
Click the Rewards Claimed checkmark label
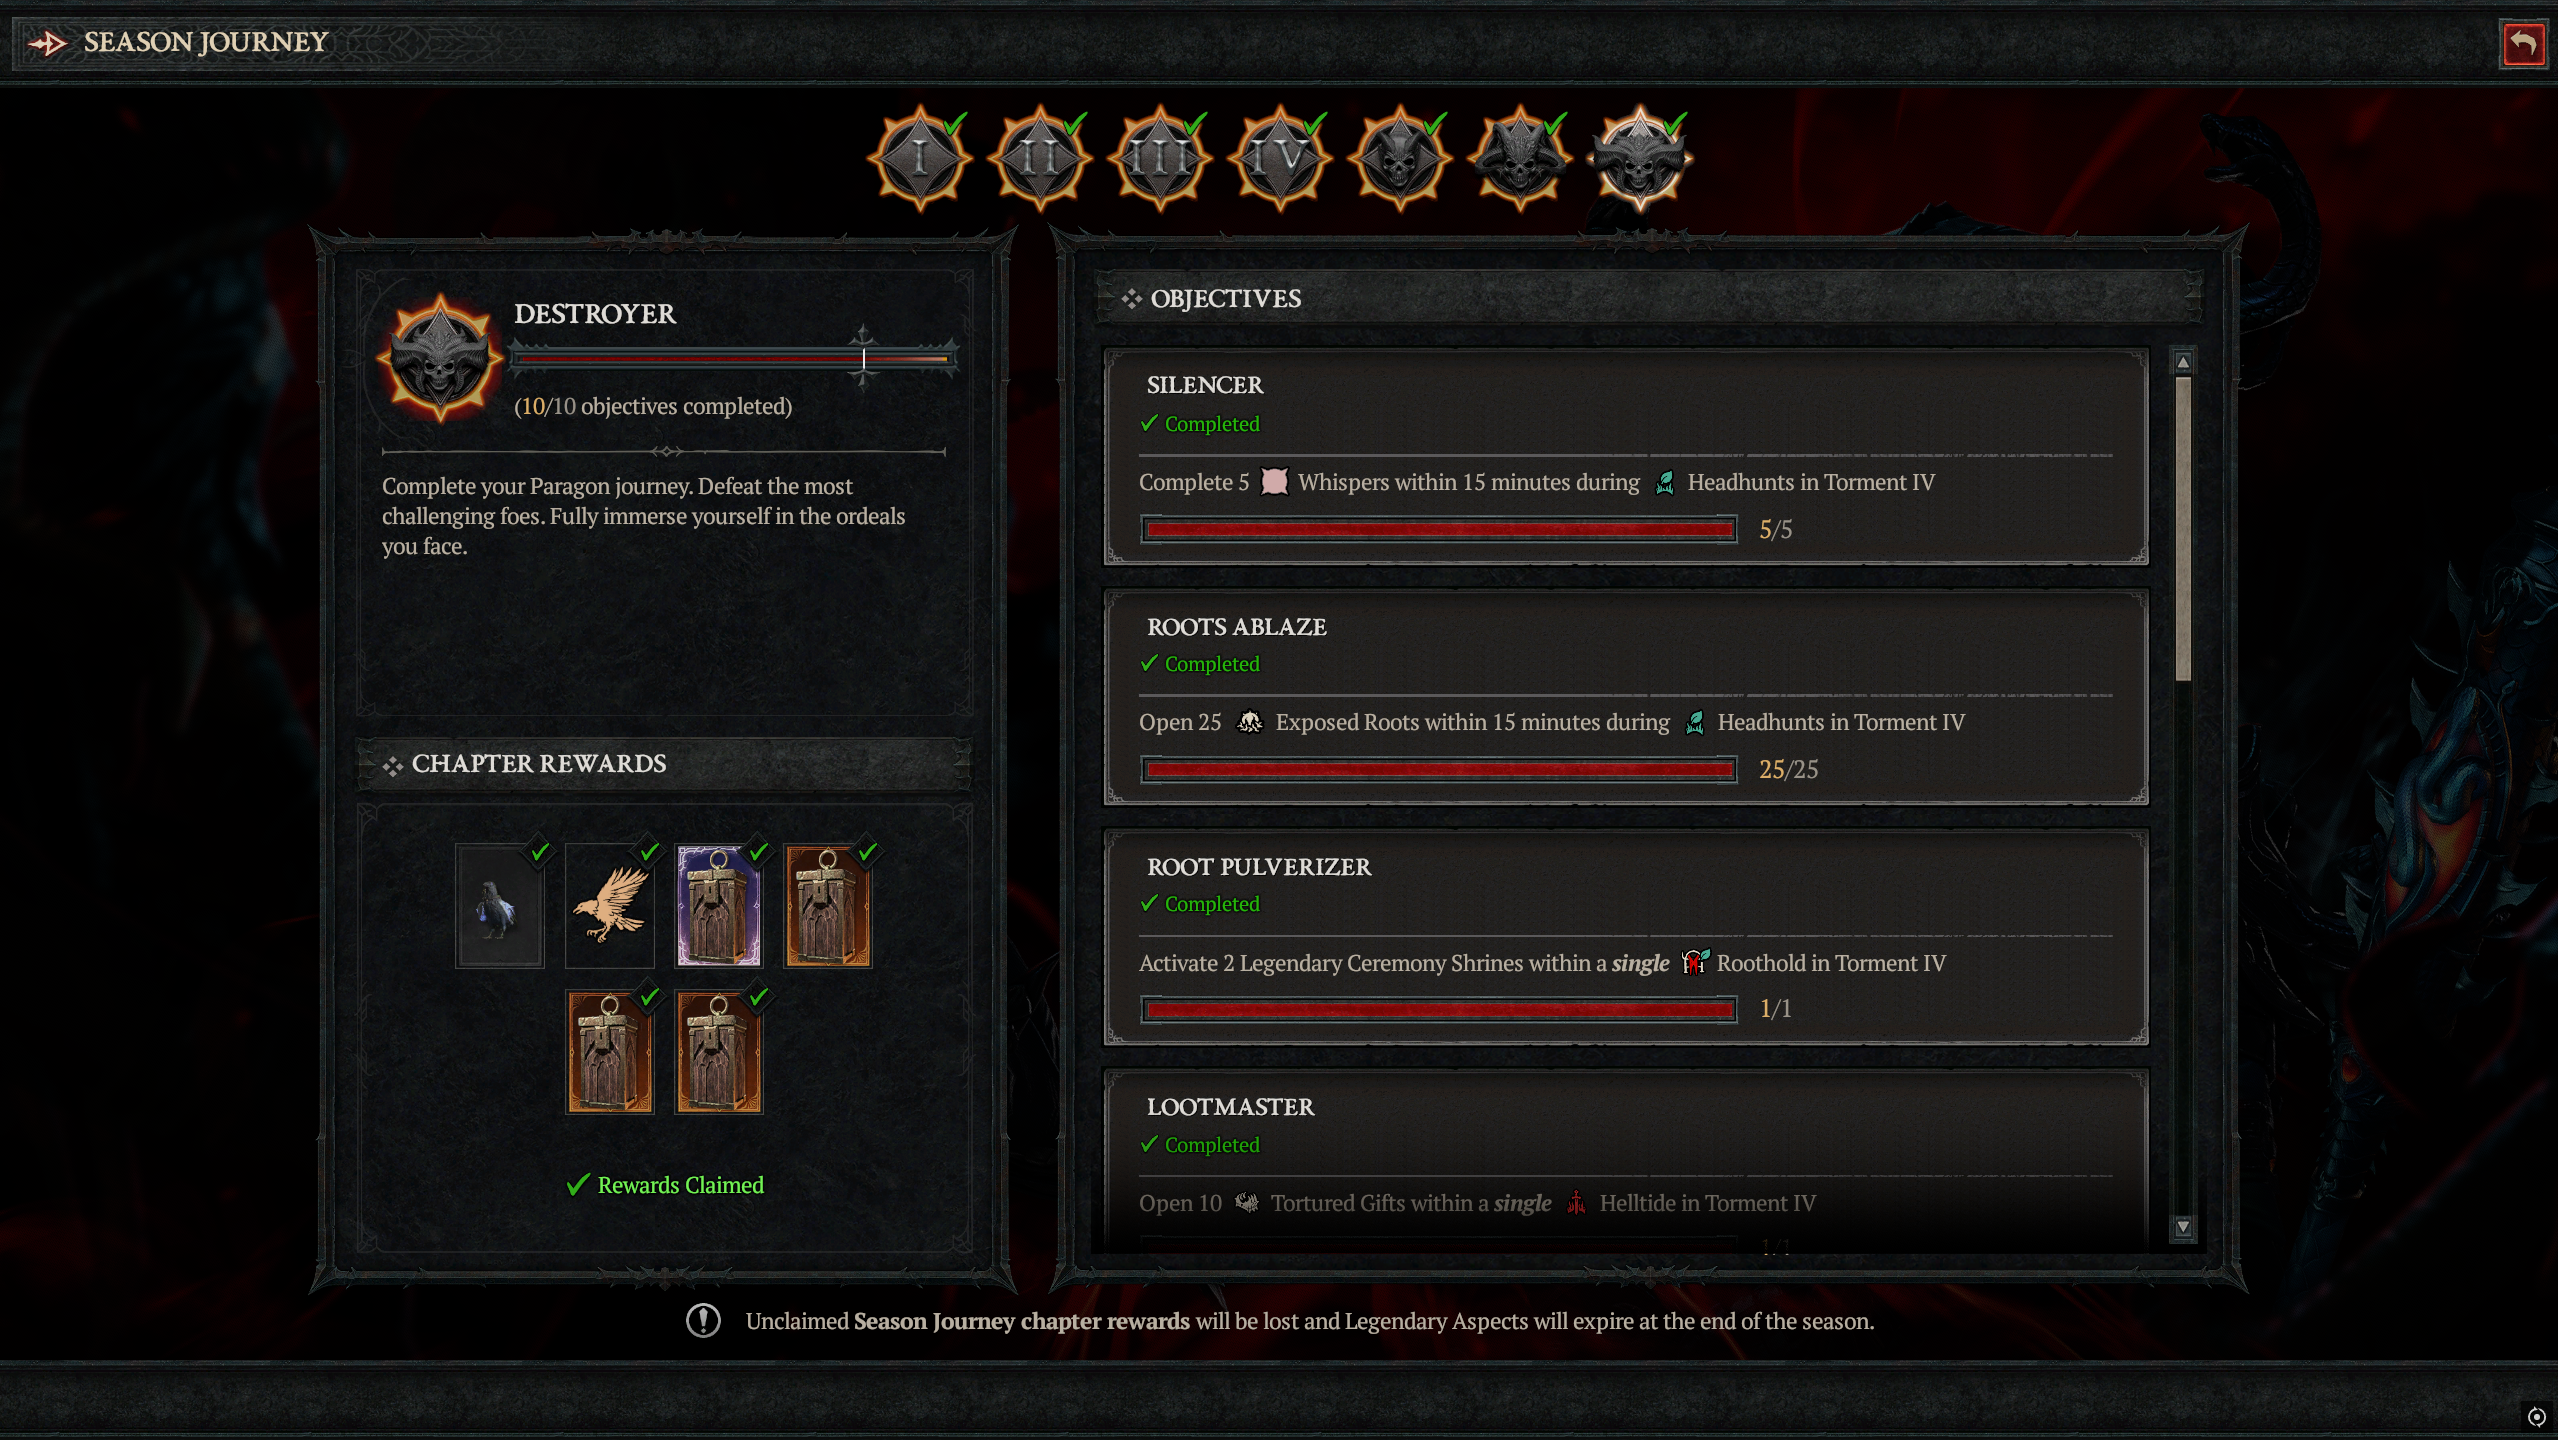point(665,1185)
